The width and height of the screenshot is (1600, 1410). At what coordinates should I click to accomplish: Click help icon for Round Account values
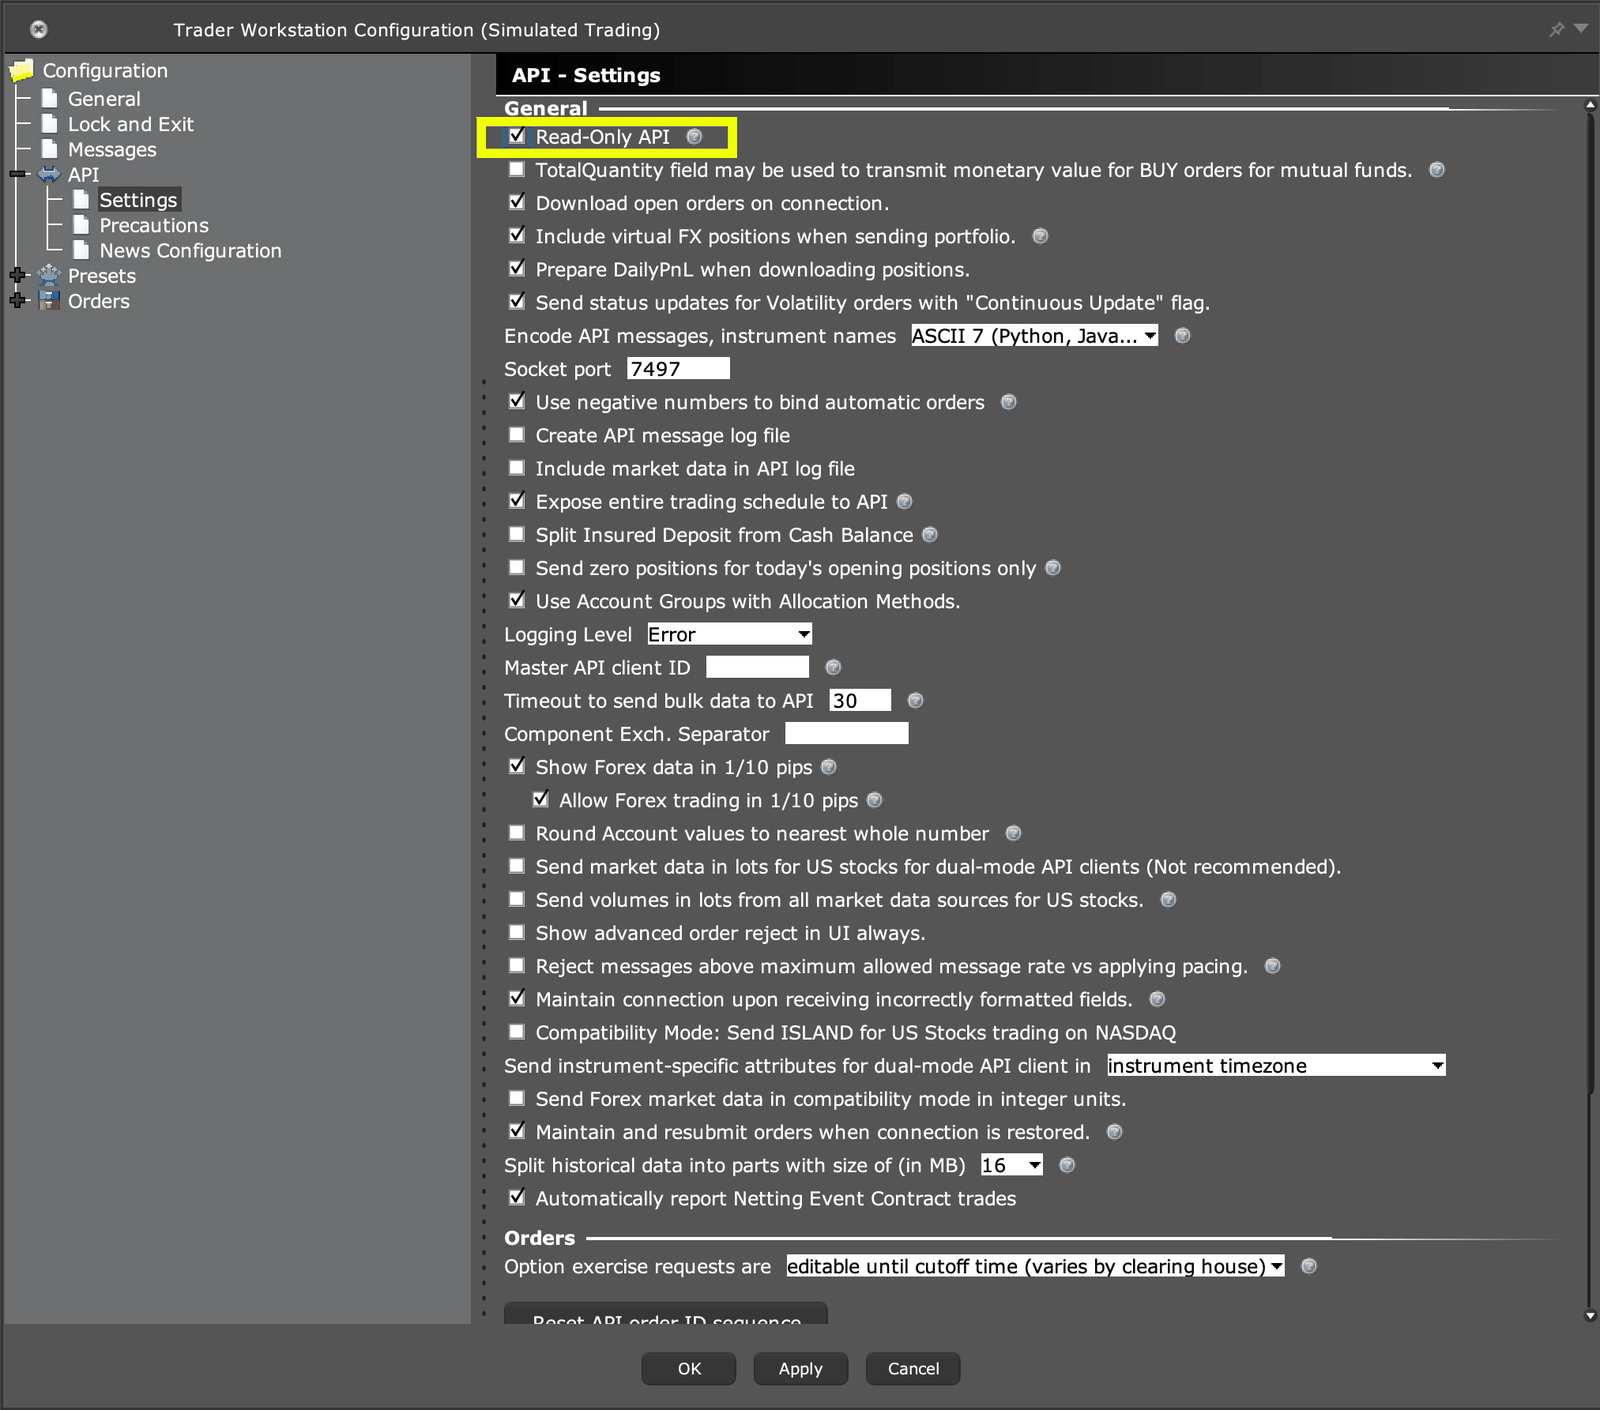click(1013, 833)
